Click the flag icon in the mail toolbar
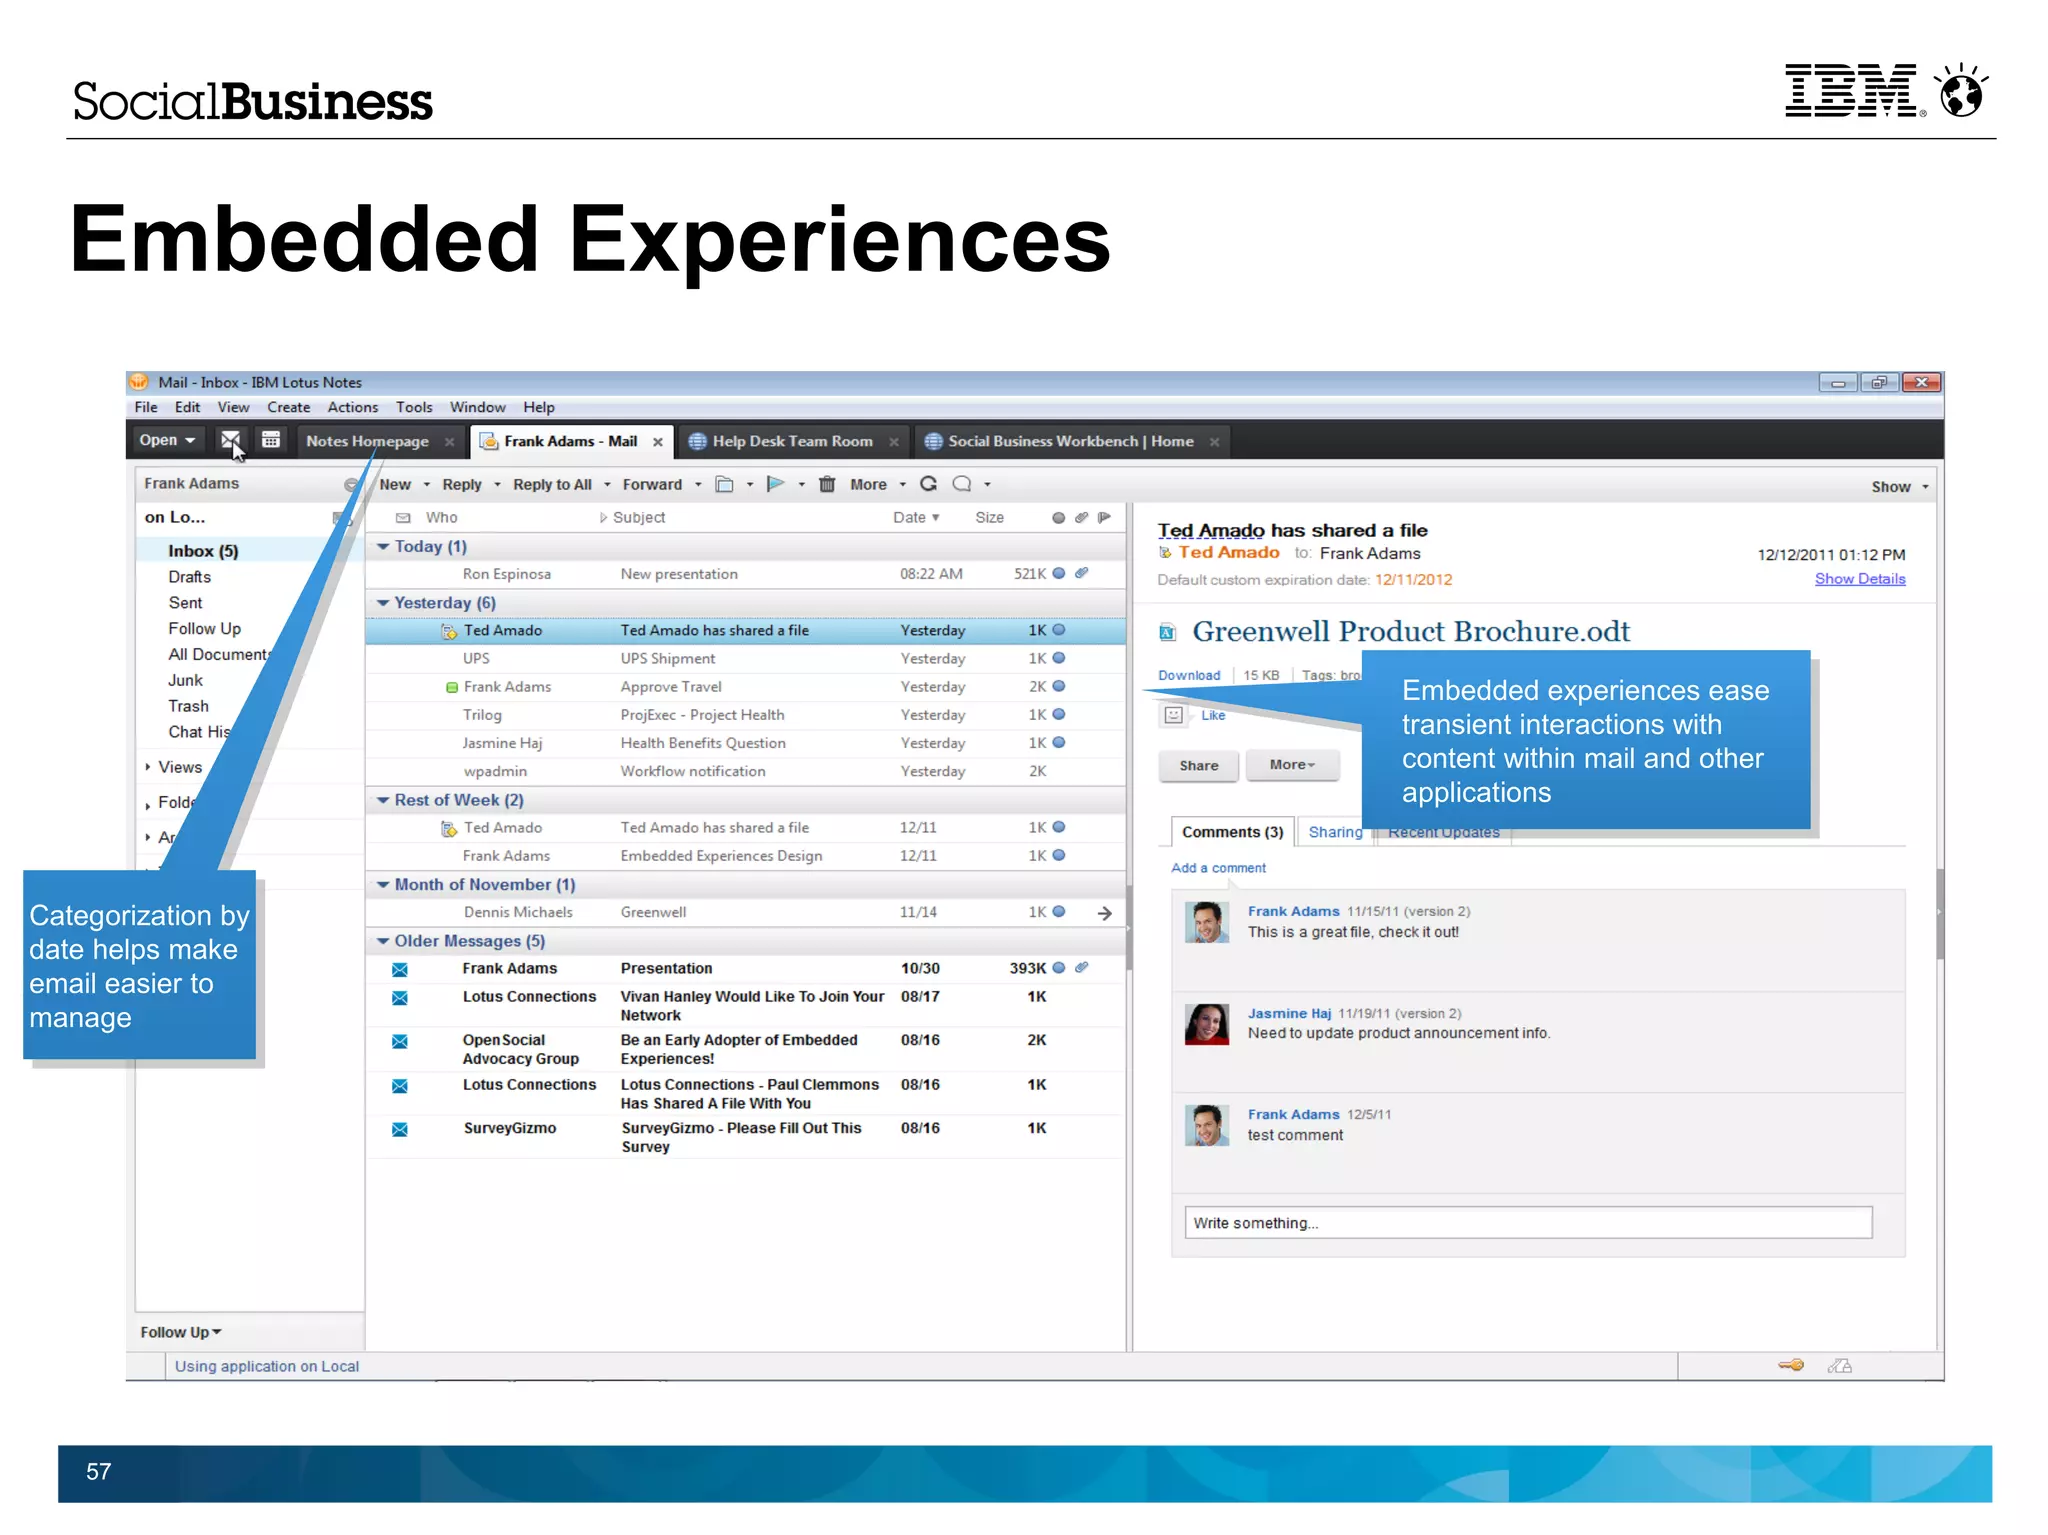This screenshot has height=1535, width=2048. [775, 485]
